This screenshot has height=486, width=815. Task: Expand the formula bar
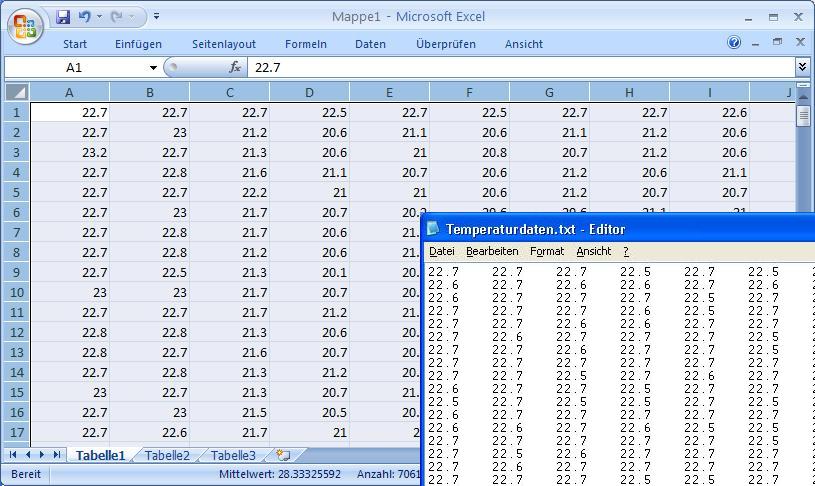point(802,67)
